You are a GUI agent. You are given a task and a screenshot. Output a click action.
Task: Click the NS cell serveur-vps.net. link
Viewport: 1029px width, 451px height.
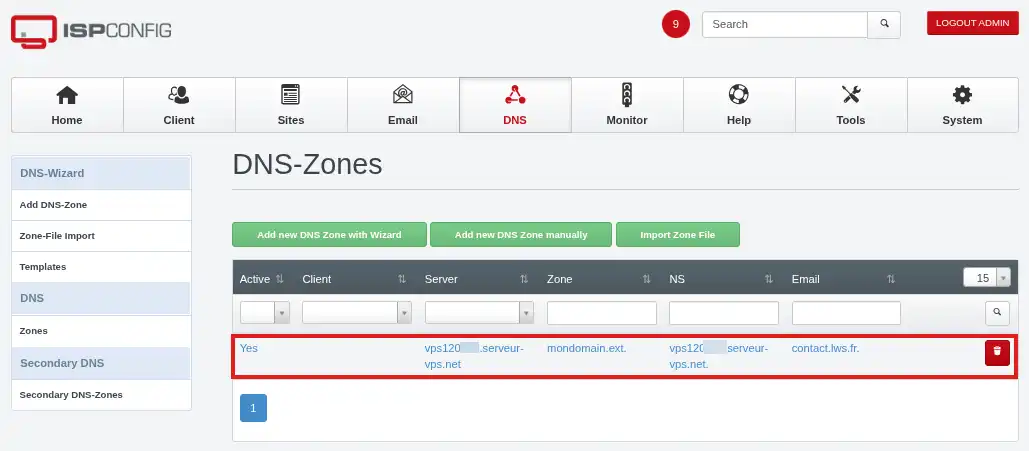point(719,356)
